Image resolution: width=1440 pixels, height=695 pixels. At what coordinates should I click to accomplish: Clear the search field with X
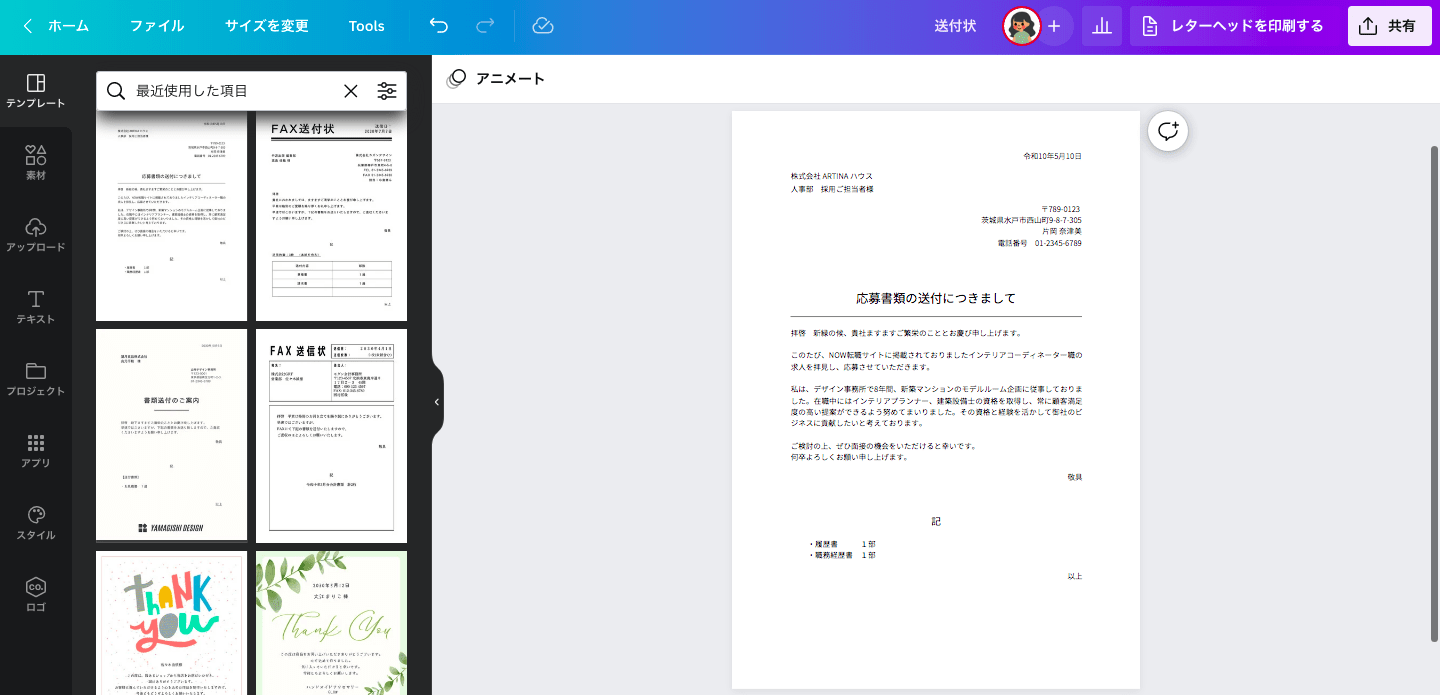pyautogui.click(x=351, y=91)
